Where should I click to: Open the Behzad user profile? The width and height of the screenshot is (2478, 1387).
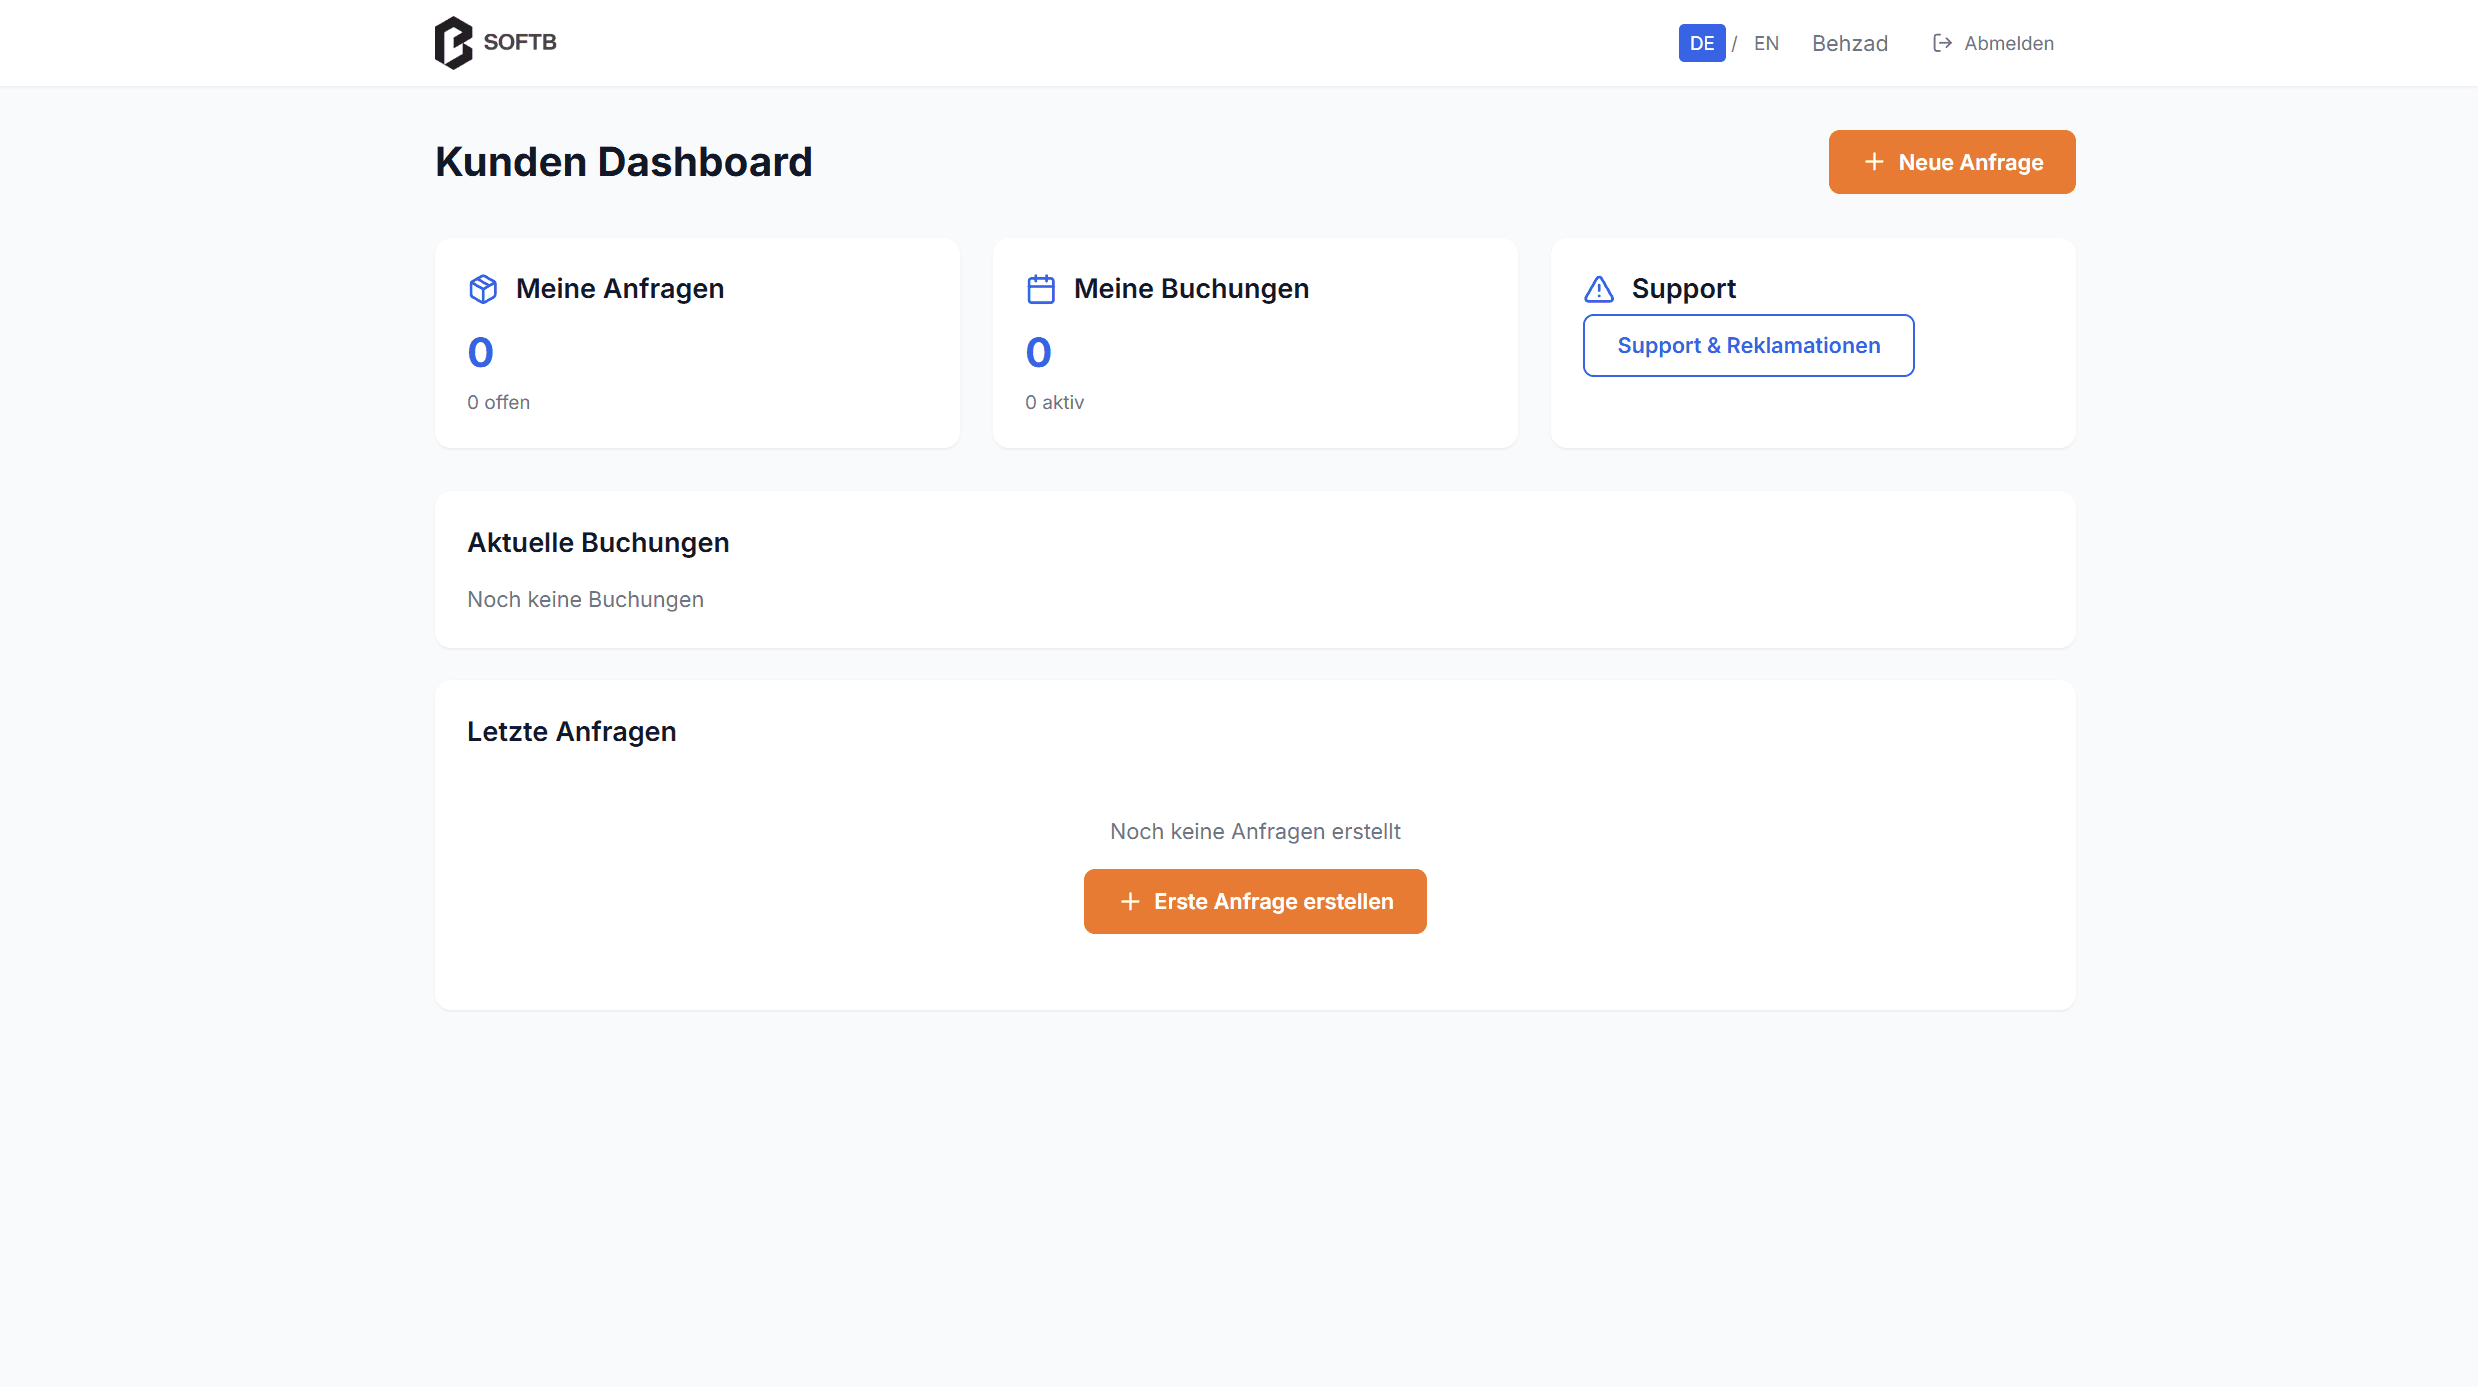click(x=1850, y=43)
